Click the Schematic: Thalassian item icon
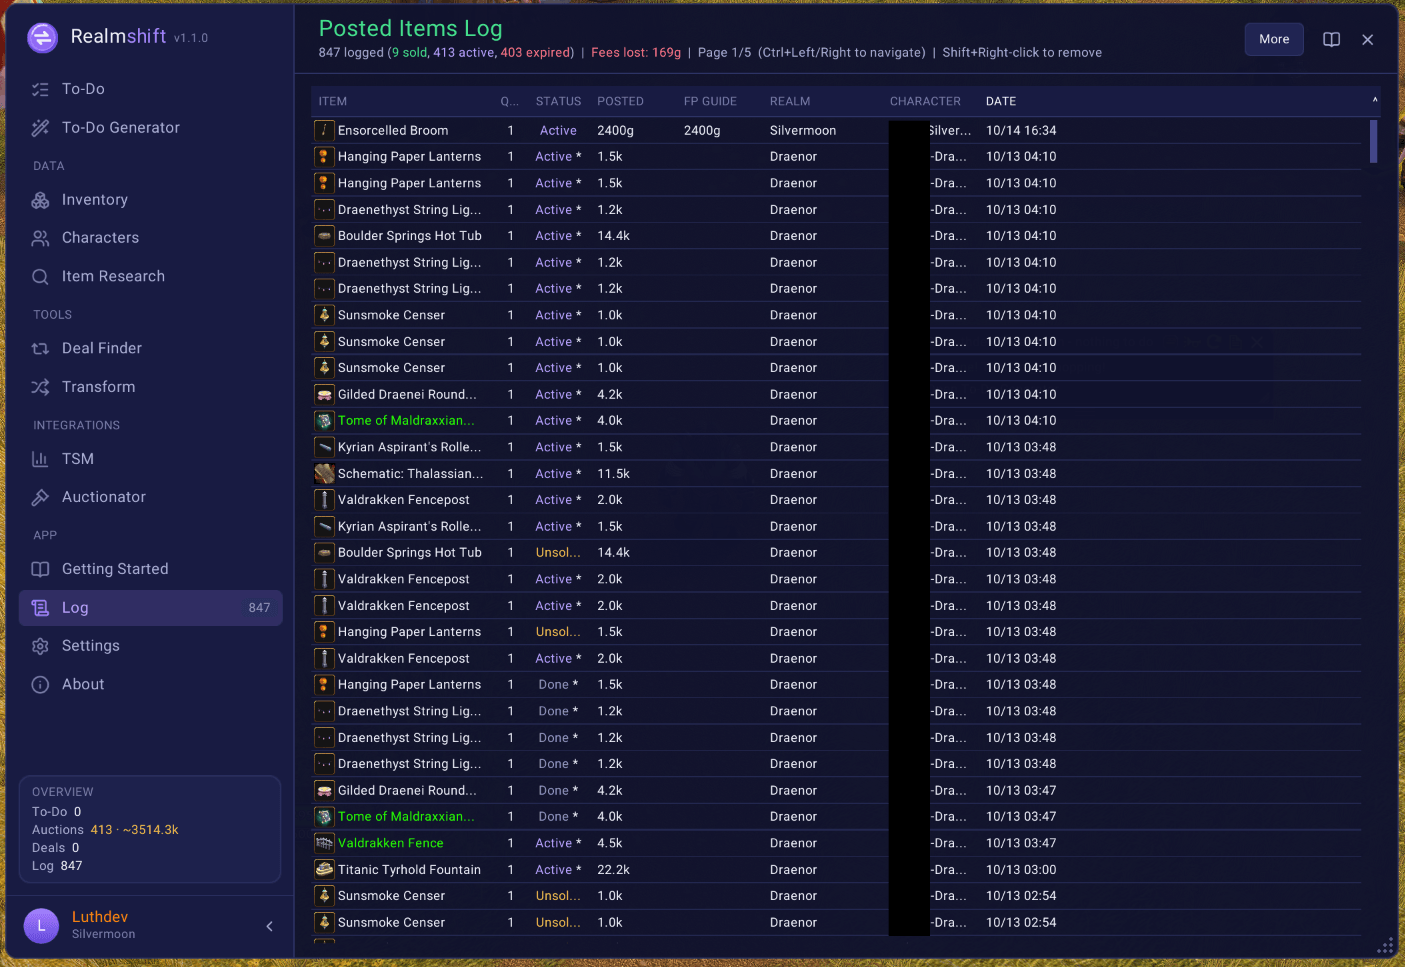This screenshot has height=967, width=1405. [x=324, y=474]
